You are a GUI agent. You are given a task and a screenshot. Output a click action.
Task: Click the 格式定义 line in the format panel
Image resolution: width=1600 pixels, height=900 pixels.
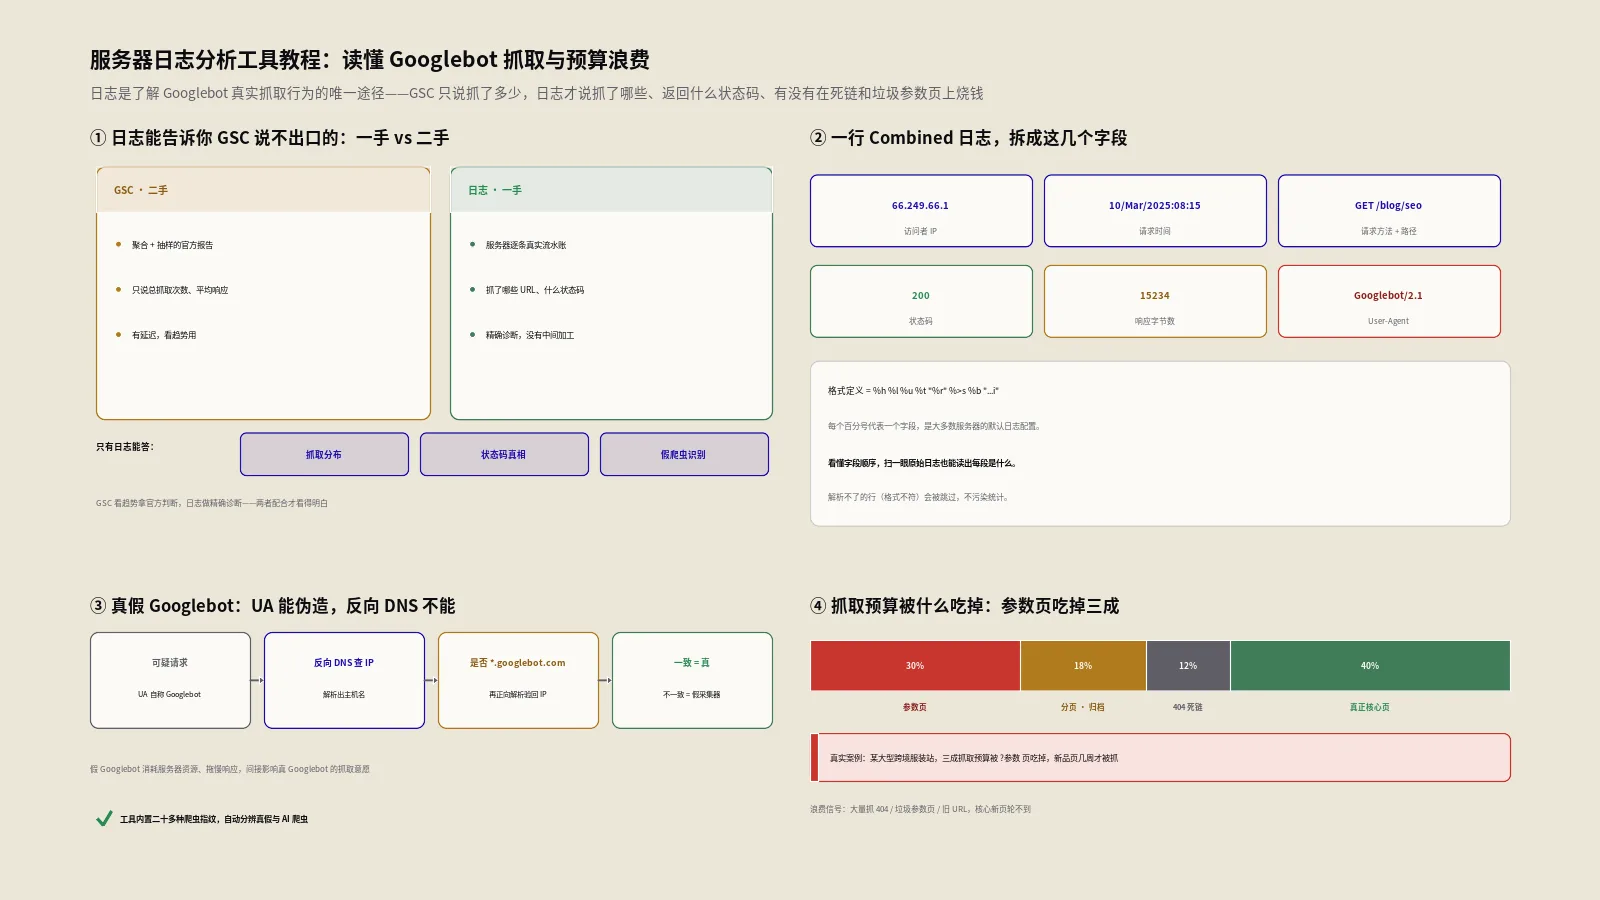tap(913, 391)
